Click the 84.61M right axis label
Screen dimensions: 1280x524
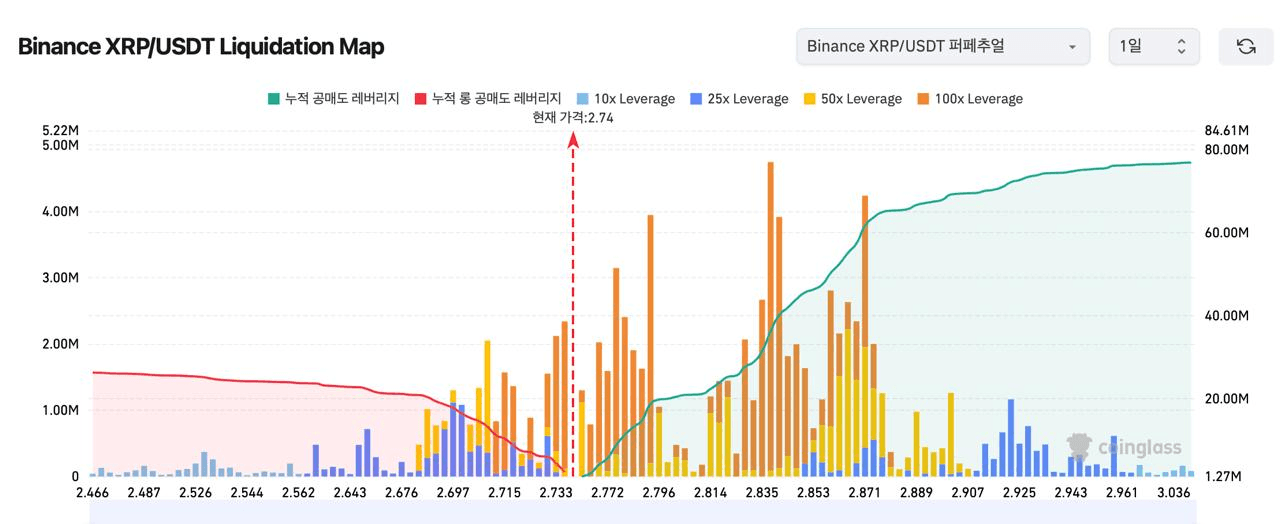[x=1228, y=131]
